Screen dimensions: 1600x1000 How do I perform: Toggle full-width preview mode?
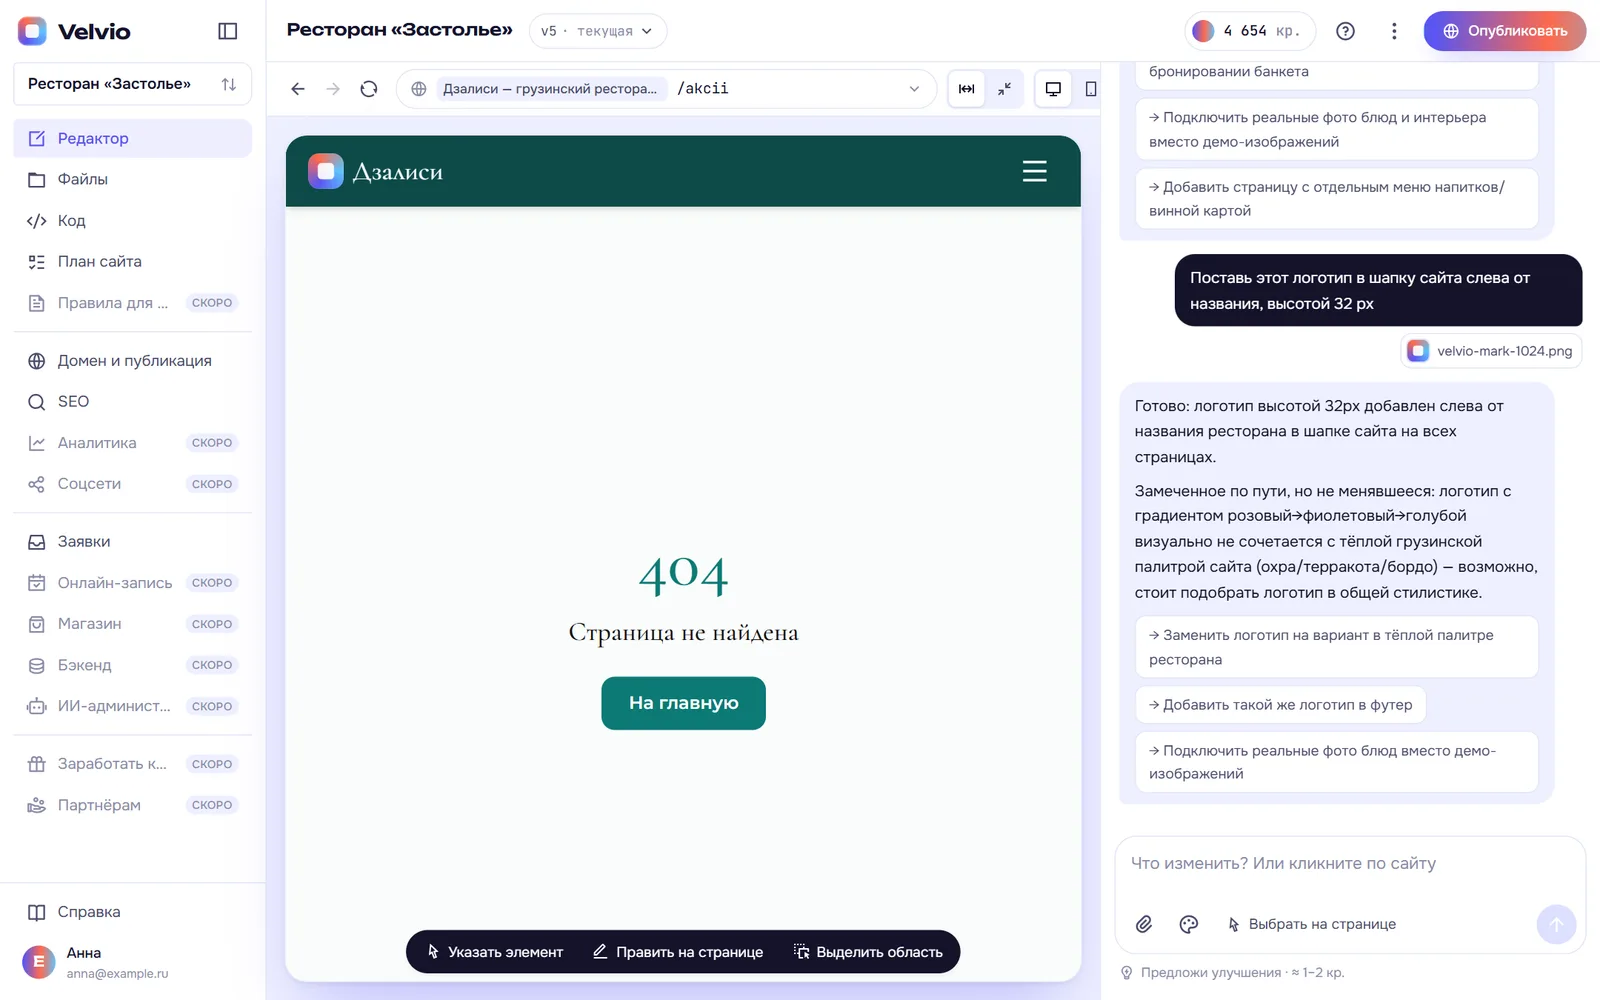point(966,89)
